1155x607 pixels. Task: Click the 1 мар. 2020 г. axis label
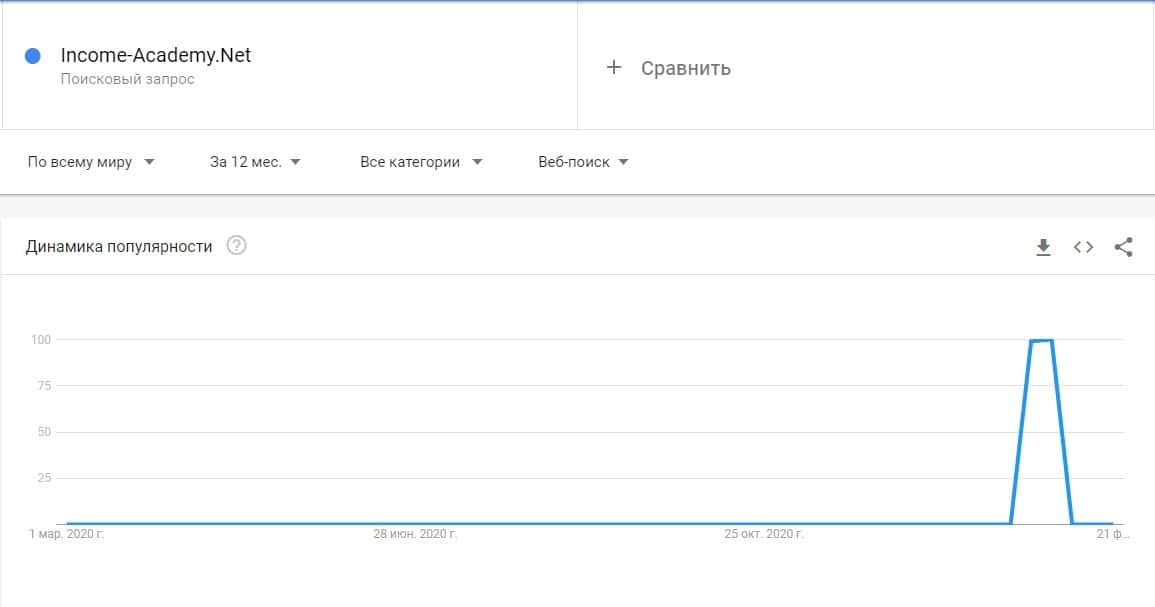pyautogui.click(x=67, y=535)
